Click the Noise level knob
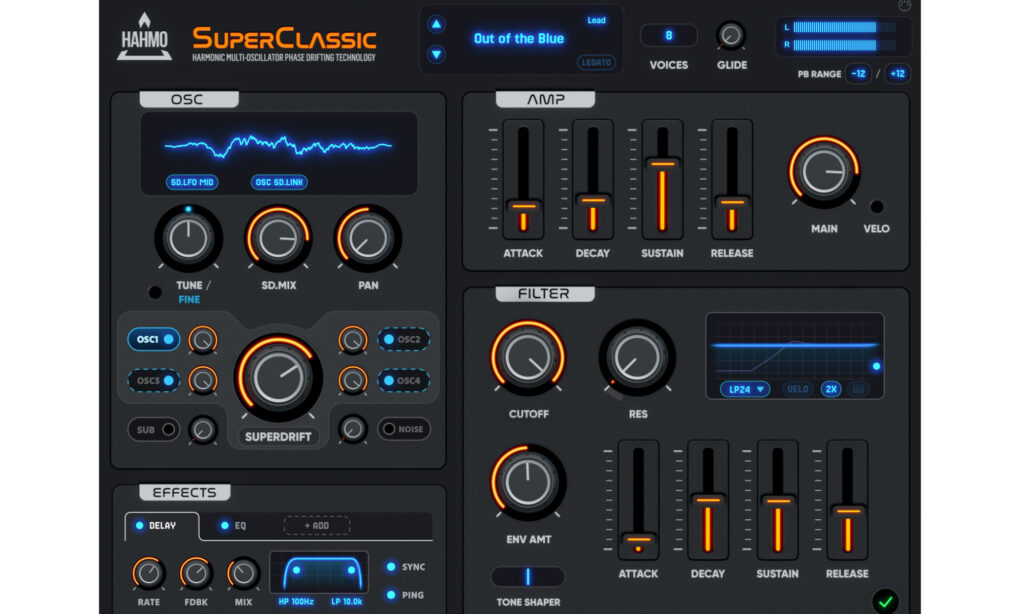Image resolution: width=1024 pixels, height=614 pixels. (353, 429)
